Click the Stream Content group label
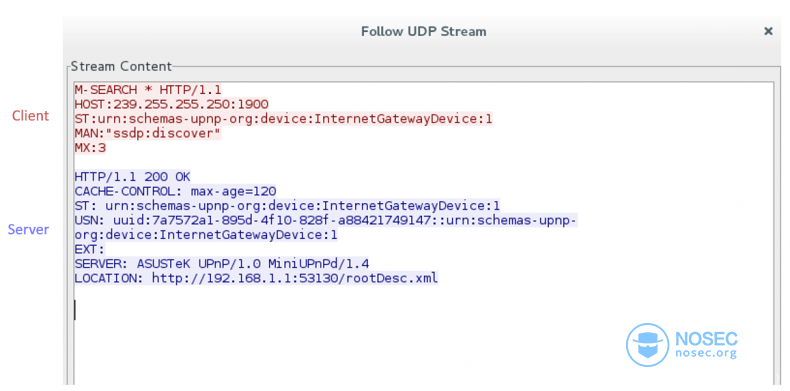This screenshot has width=790, height=391. tap(121, 66)
